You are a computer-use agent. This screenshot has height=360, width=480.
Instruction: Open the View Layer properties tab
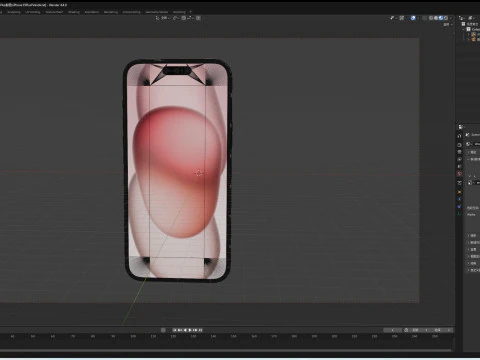coord(459,159)
